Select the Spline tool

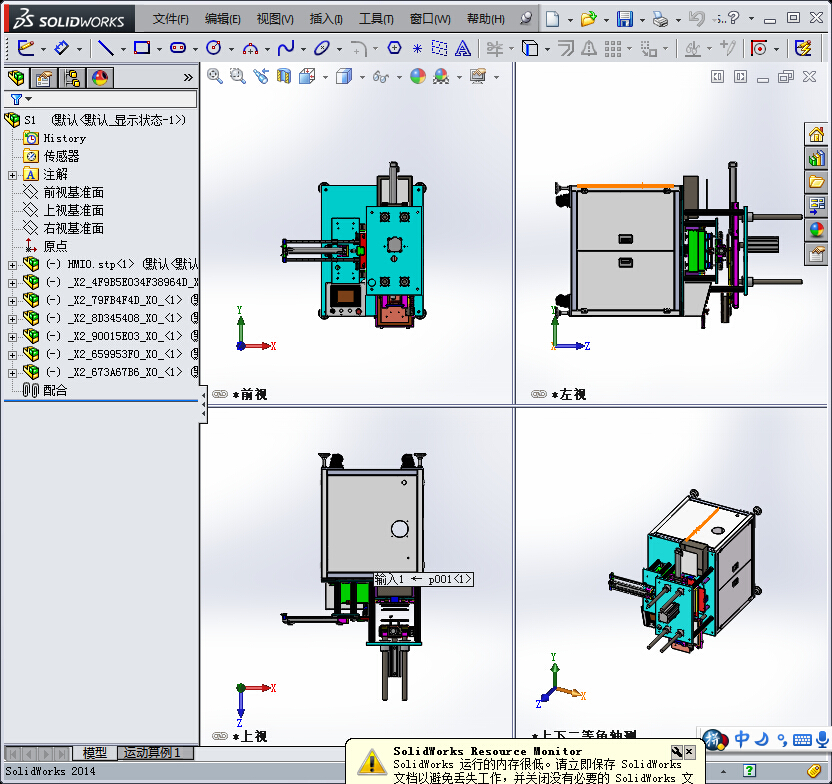pyautogui.click(x=286, y=48)
